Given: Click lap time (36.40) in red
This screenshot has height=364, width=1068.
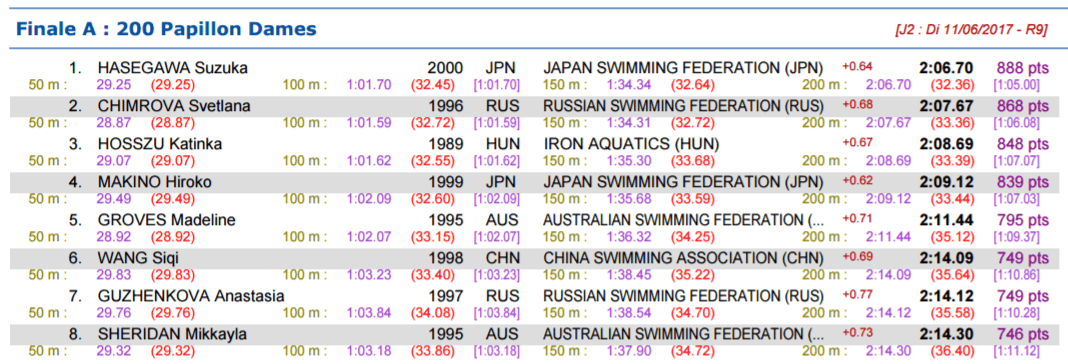Looking at the screenshot, I should [x=953, y=351].
